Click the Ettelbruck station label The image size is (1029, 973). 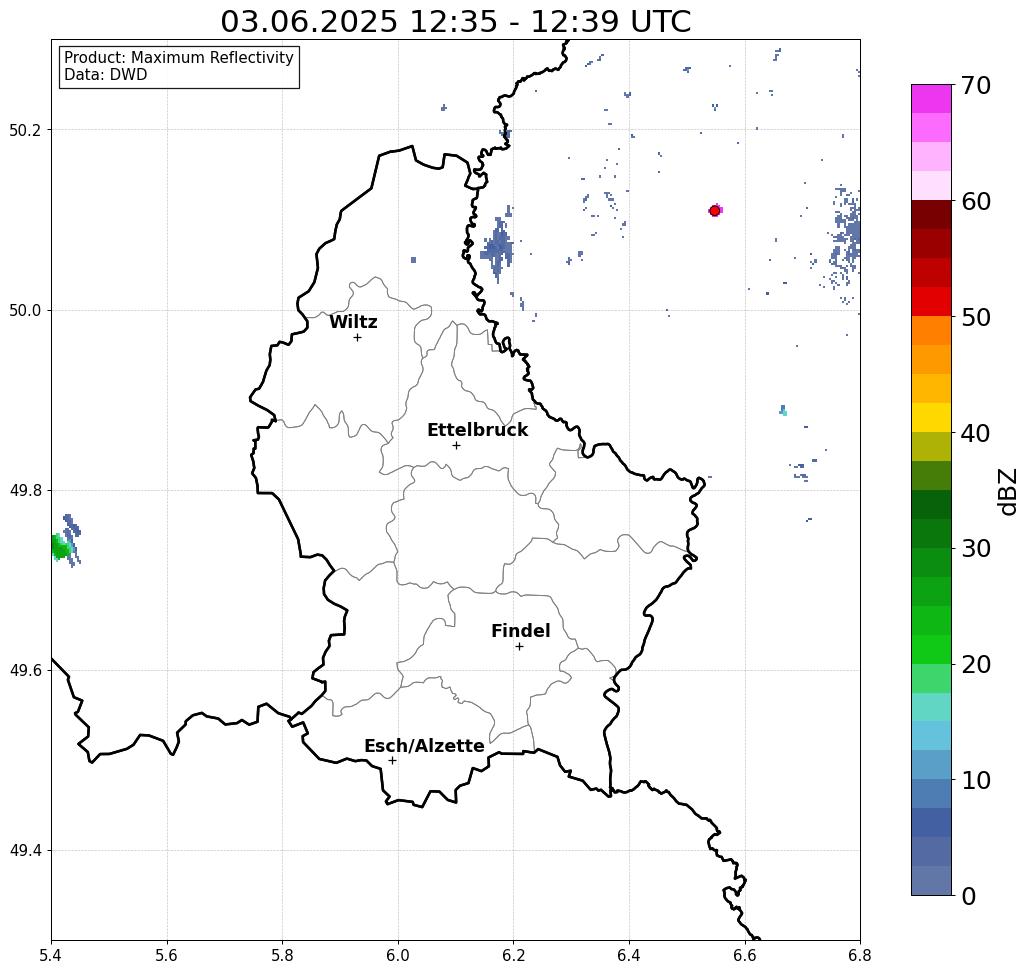(x=477, y=430)
